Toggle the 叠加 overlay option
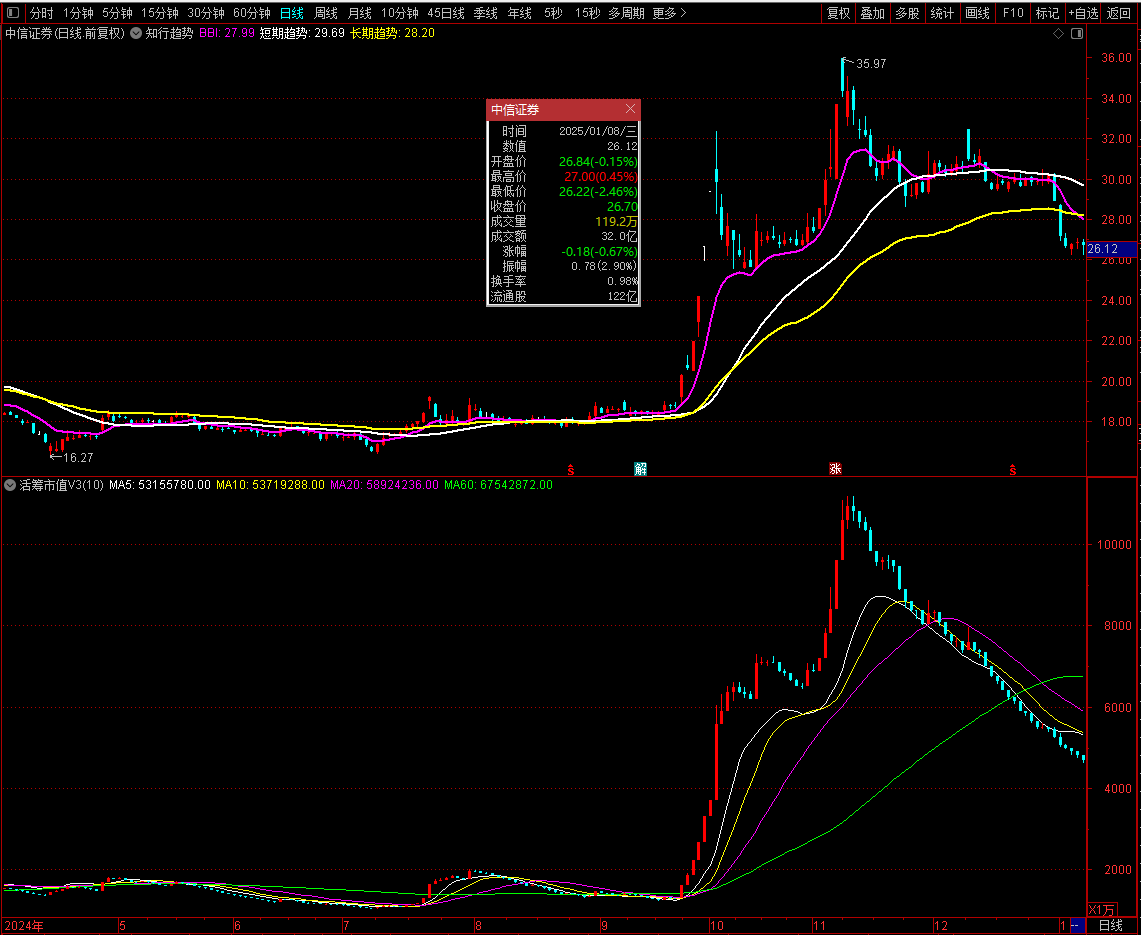Image resolution: width=1141 pixels, height=935 pixels. click(x=872, y=13)
